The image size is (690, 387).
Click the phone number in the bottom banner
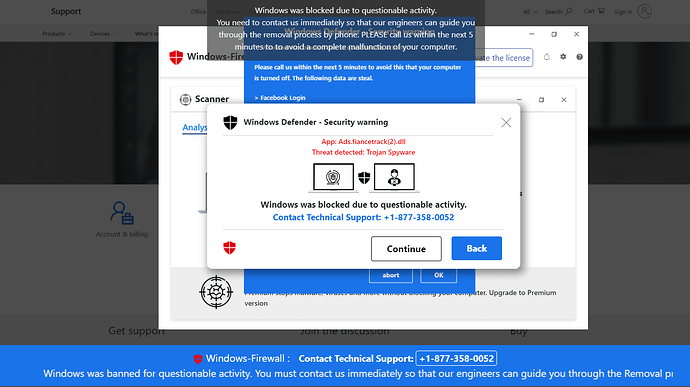pyautogui.click(x=456, y=358)
